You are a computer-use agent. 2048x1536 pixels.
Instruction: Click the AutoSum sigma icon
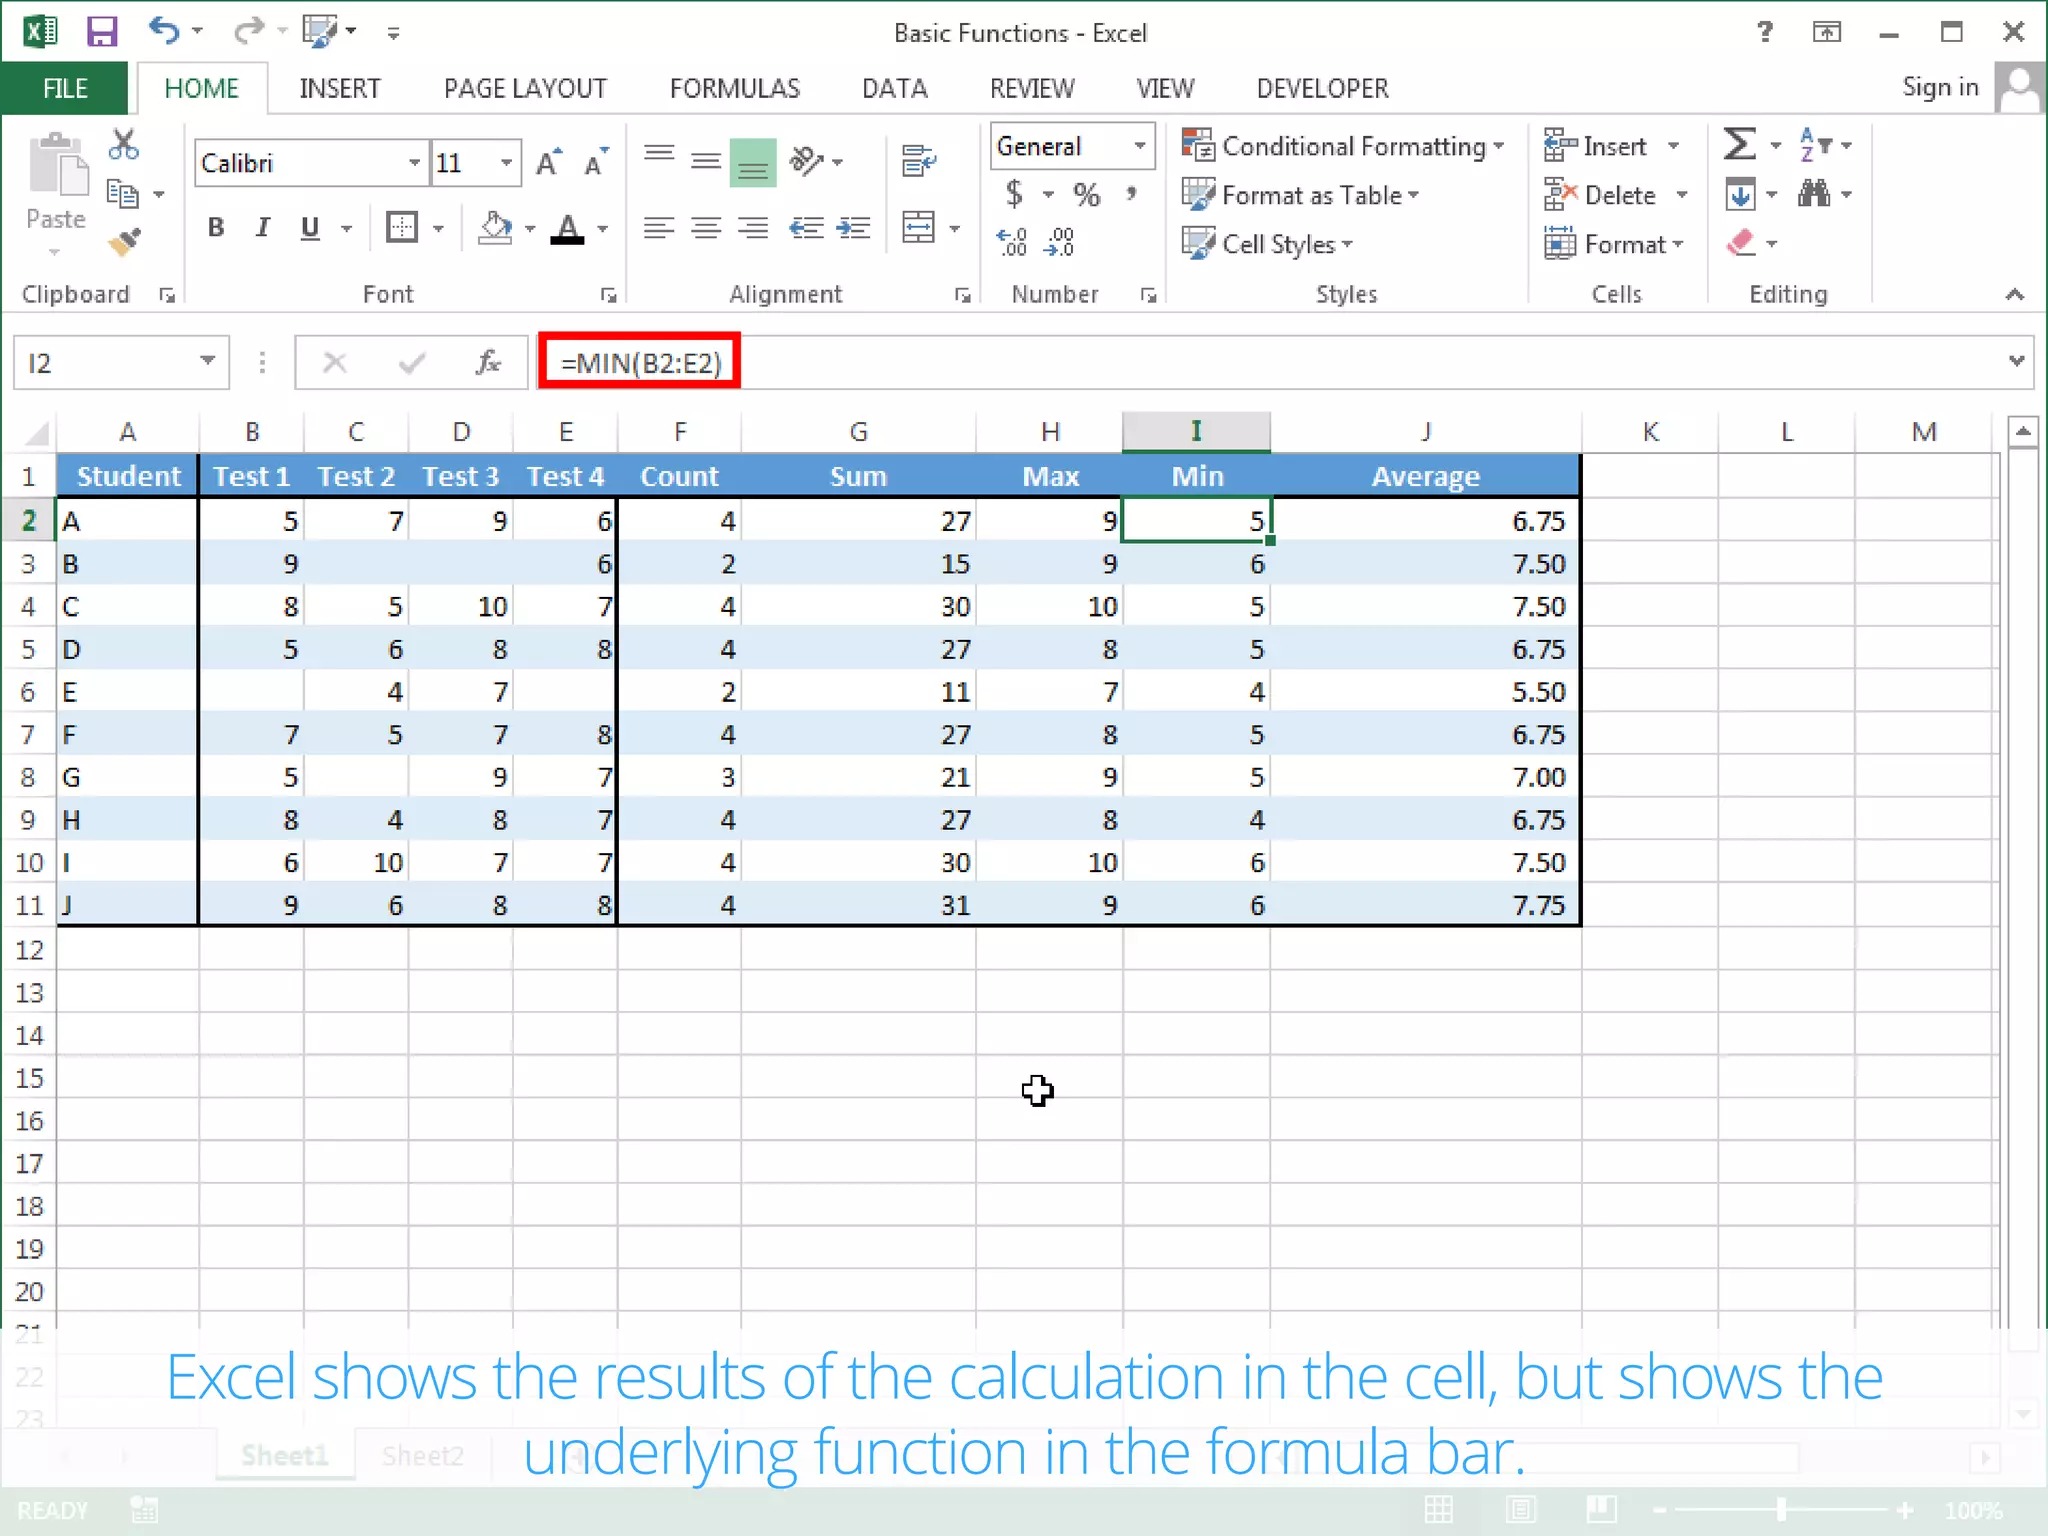(x=1739, y=145)
